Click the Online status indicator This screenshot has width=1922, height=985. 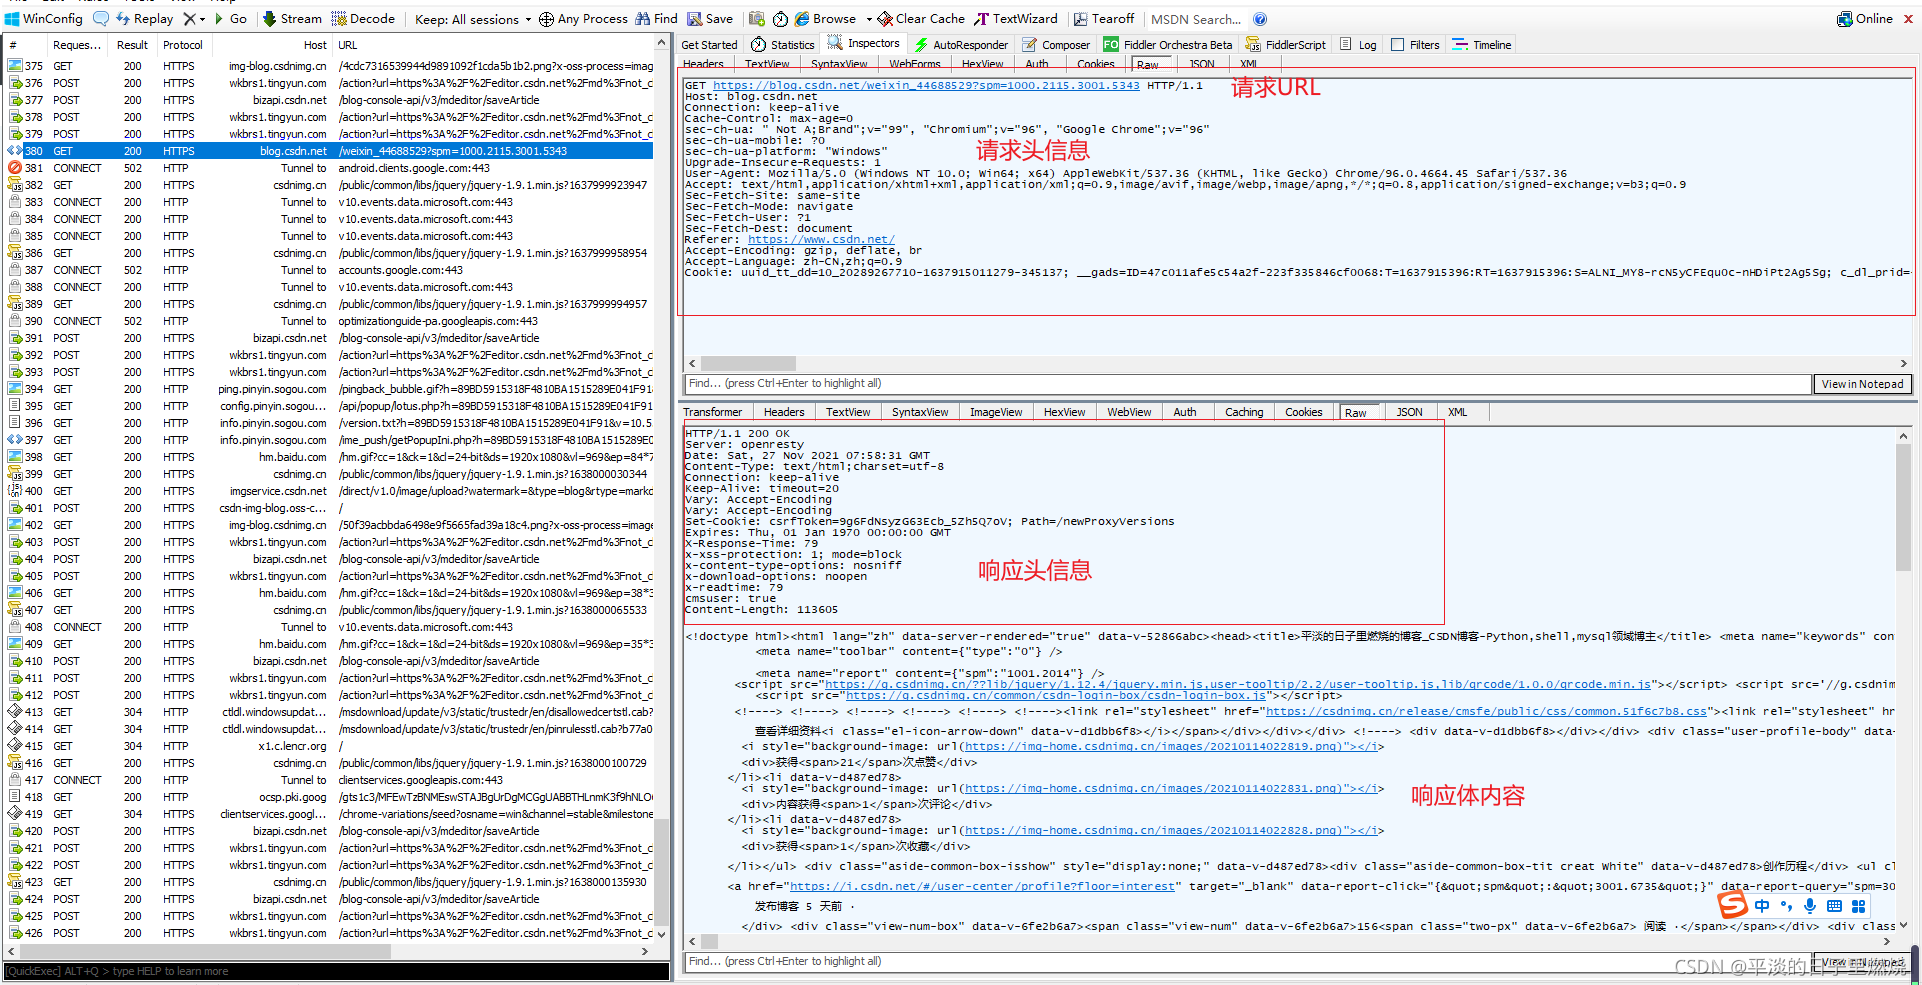[x=1864, y=18]
